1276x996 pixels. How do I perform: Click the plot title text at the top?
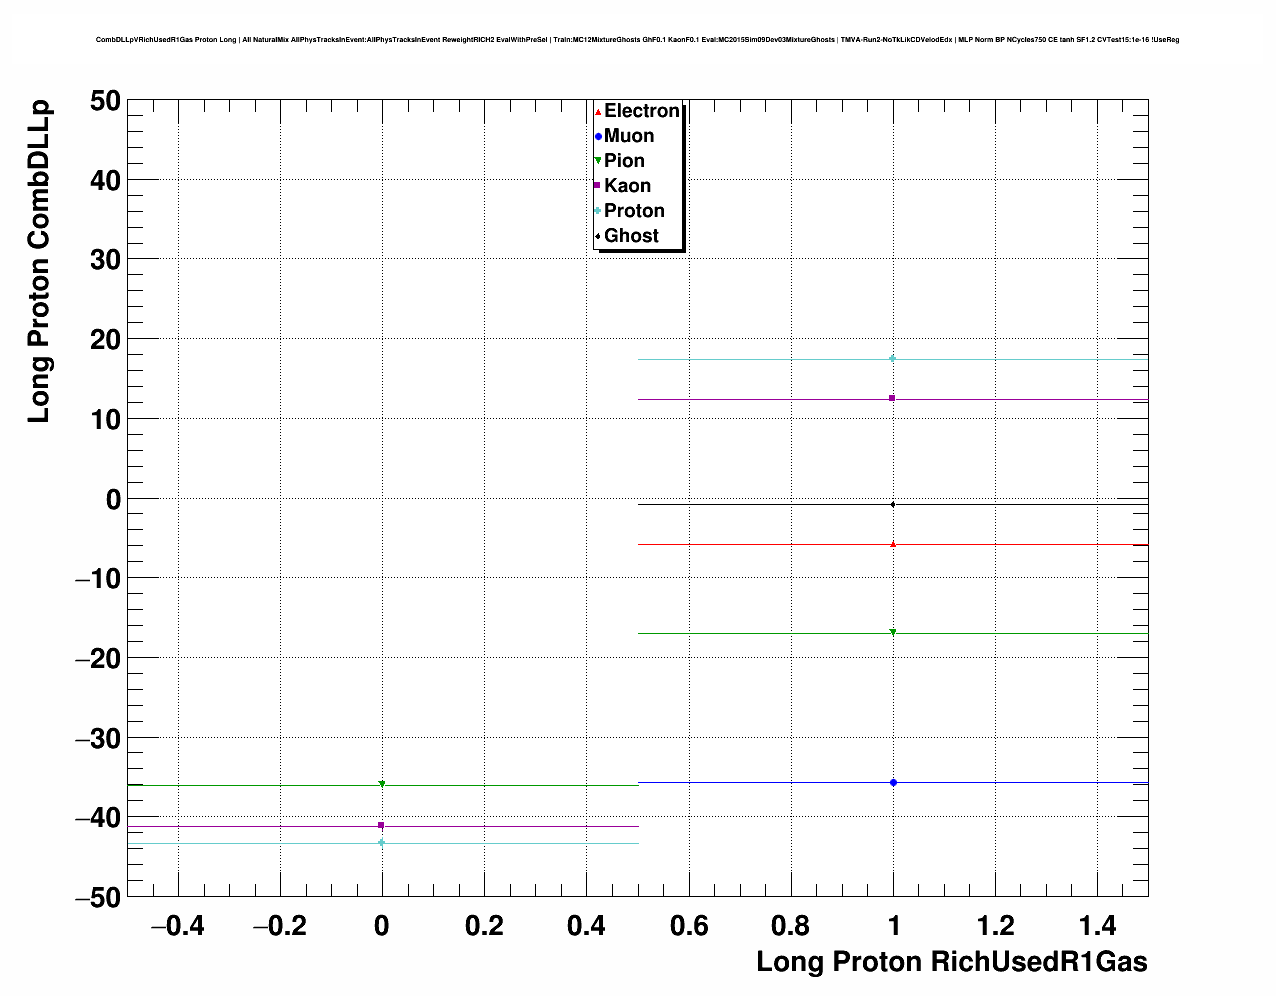pyautogui.click(x=637, y=40)
